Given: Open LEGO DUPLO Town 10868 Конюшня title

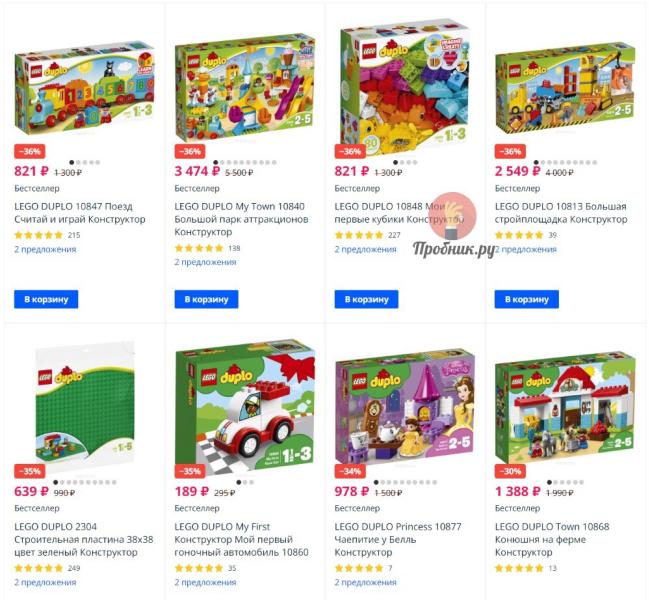Looking at the screenshot, I should 552,539.
